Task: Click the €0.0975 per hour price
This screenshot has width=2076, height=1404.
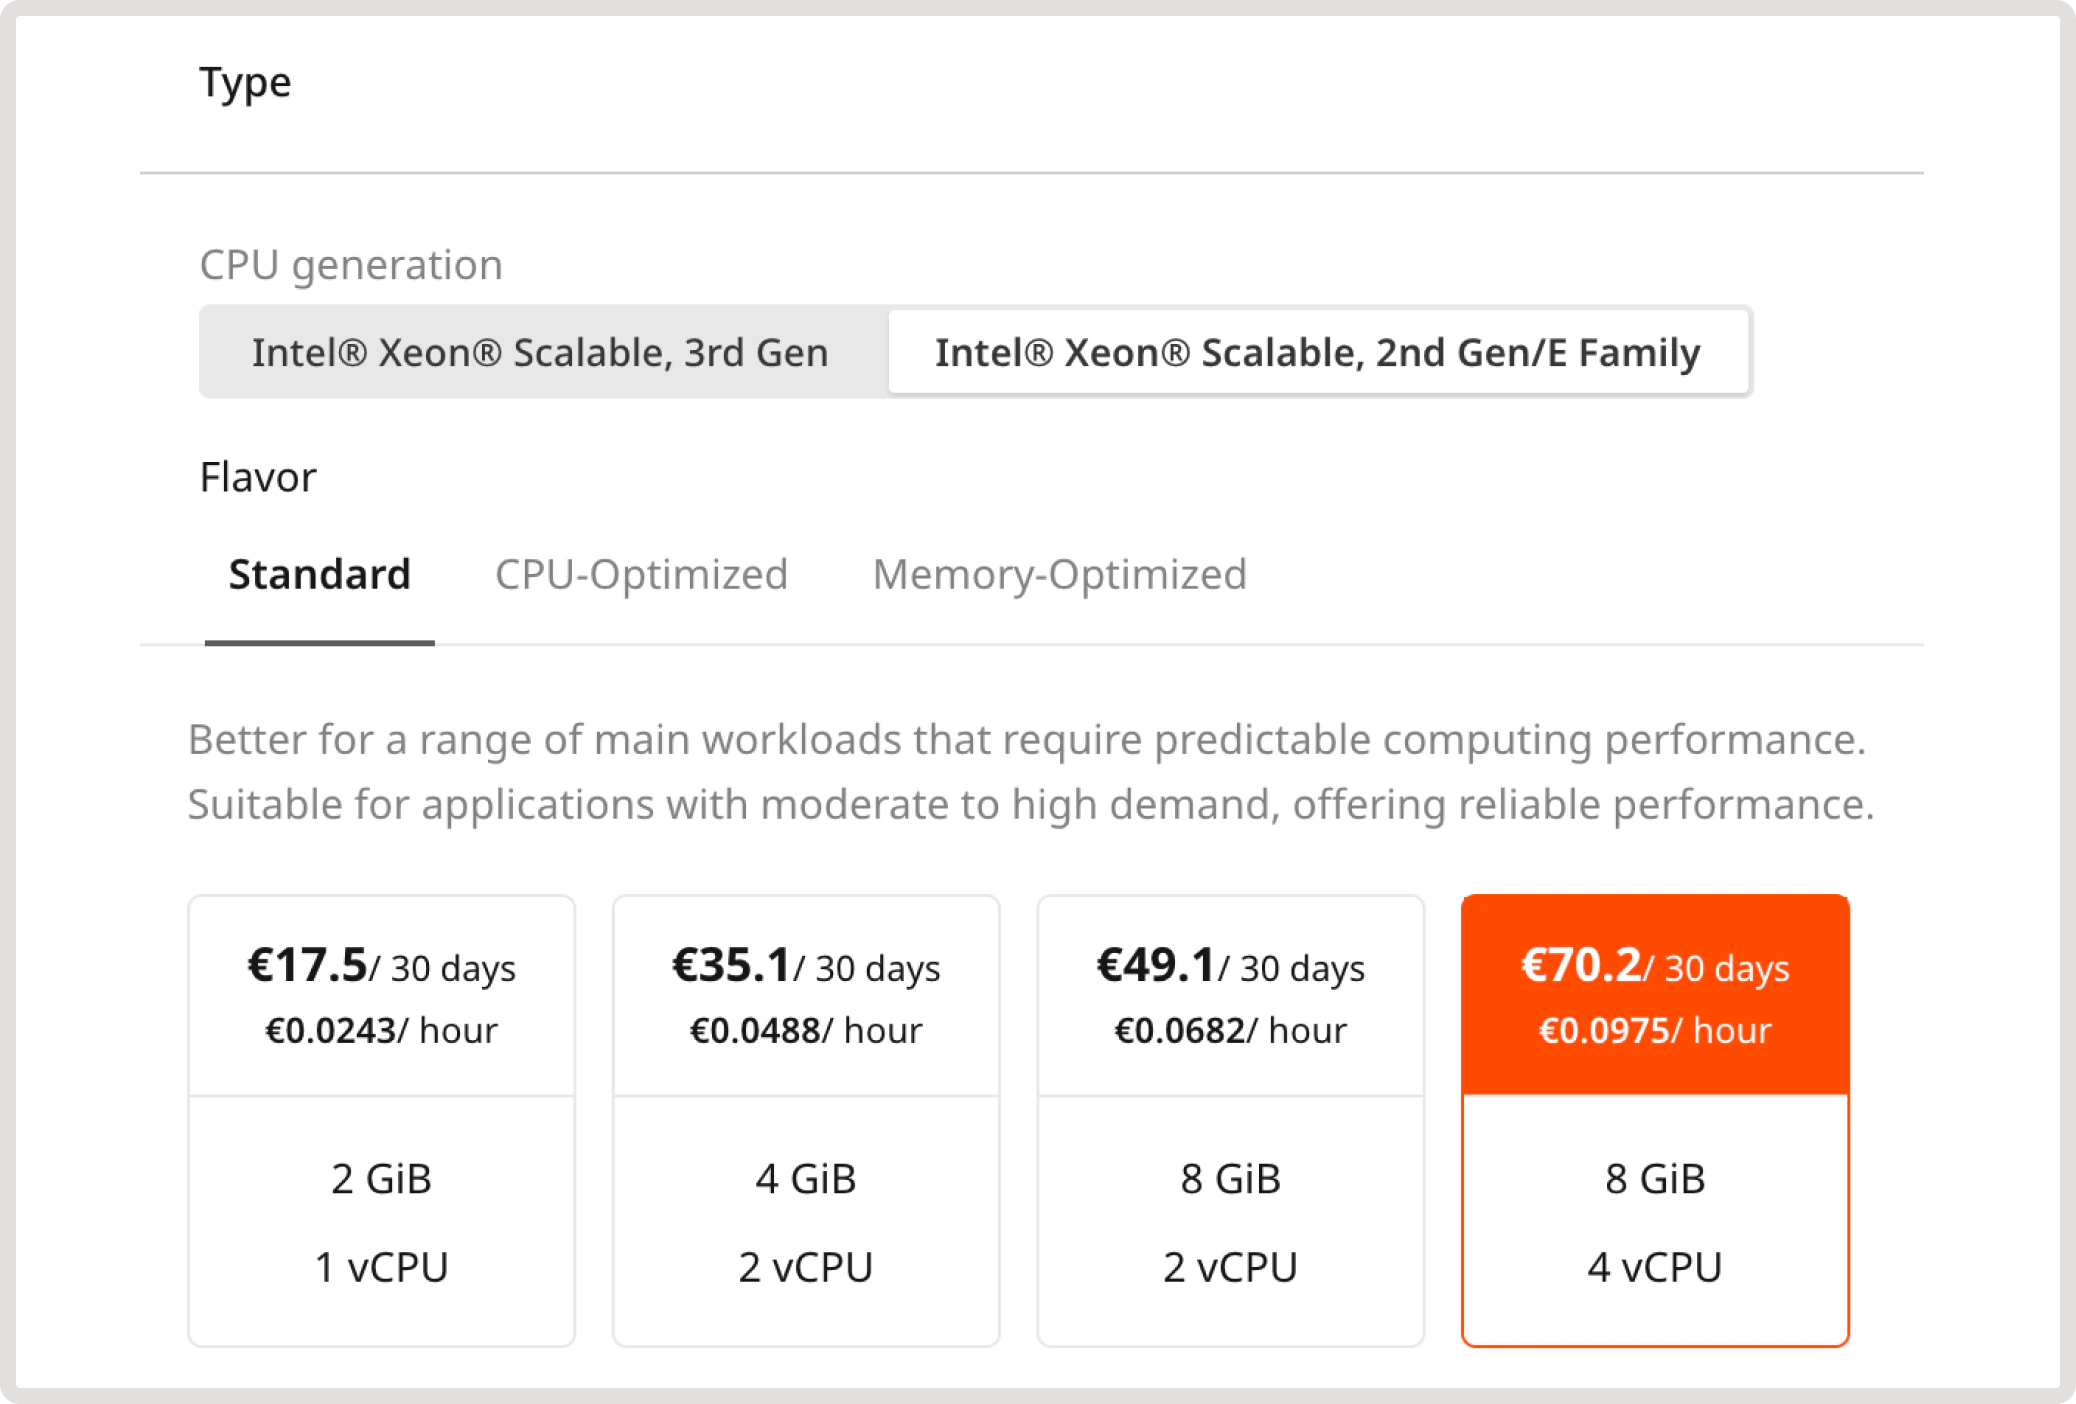Action: 1654,1031
